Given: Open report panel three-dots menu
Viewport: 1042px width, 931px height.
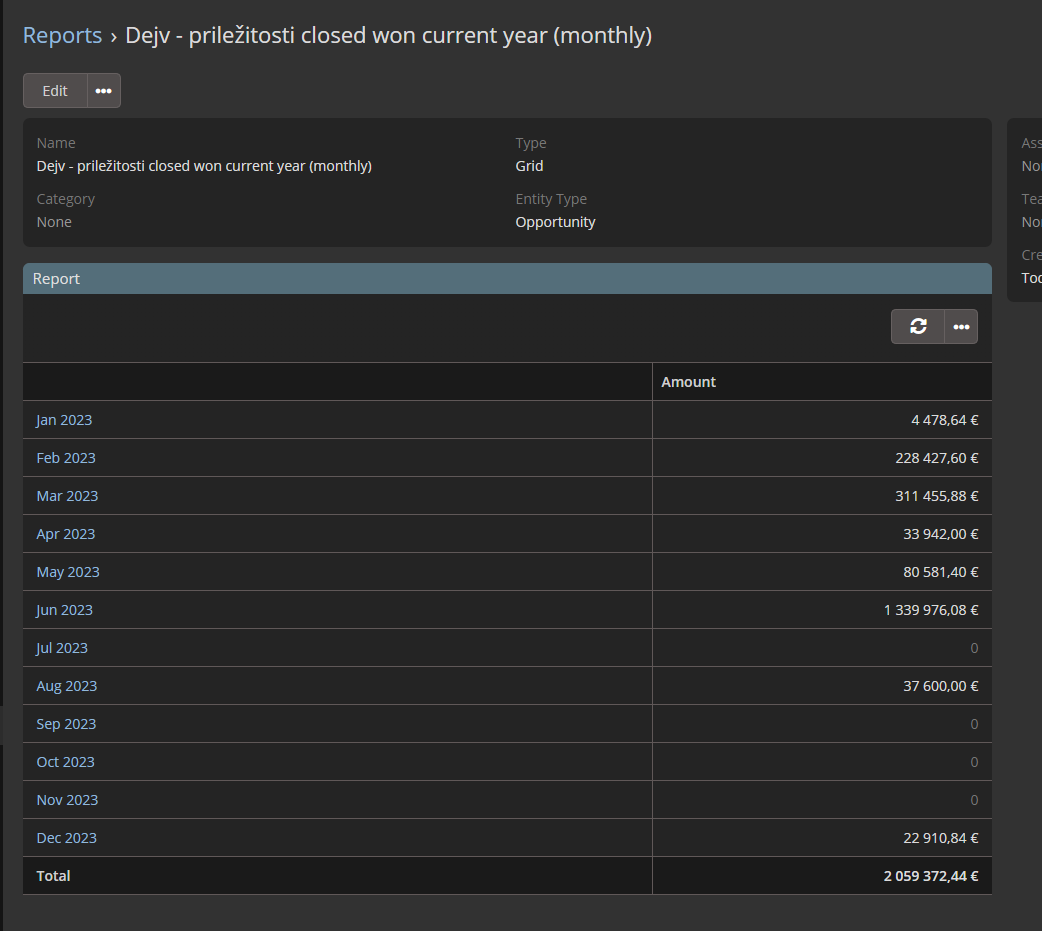Looking at the screenshot, I should [x=961, y=326].
